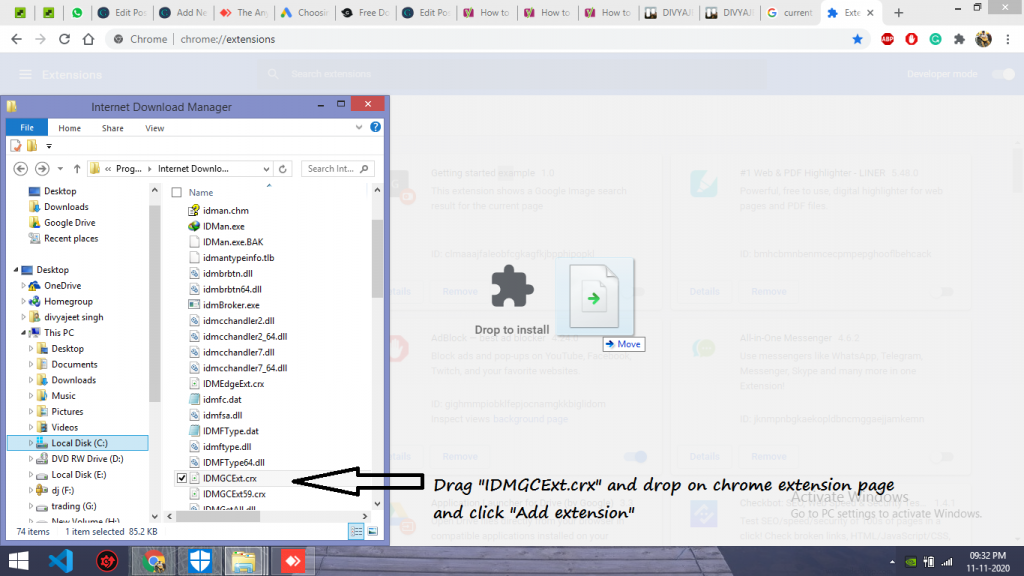Image resolution: width=1024 pixels, height=576 pixels.
Task: Open the AnyDesk taskbar icon
Action: click(292, 561)
